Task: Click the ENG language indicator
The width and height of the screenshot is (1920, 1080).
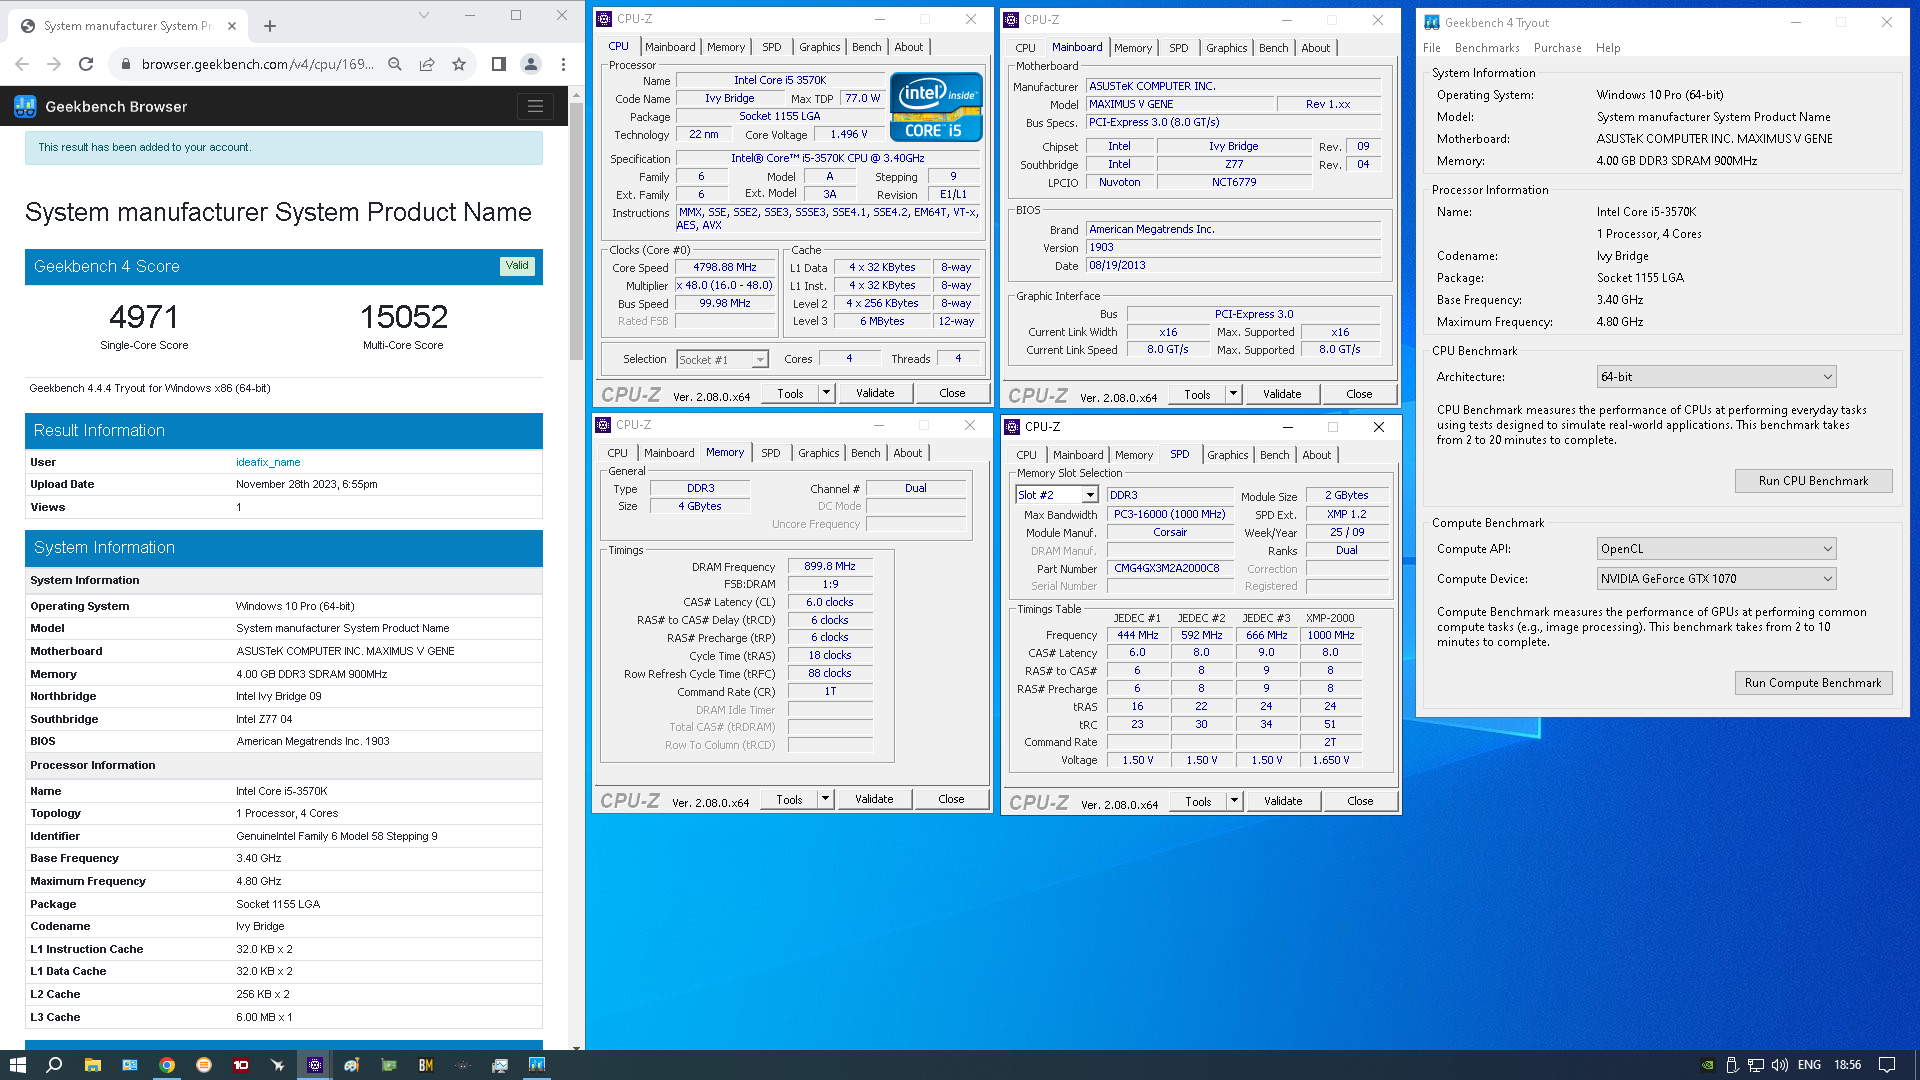Action: (1809, 1065)
